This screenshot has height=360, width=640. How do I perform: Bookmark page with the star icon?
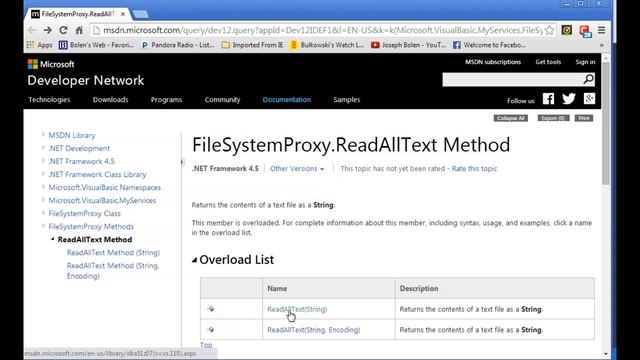549,30
